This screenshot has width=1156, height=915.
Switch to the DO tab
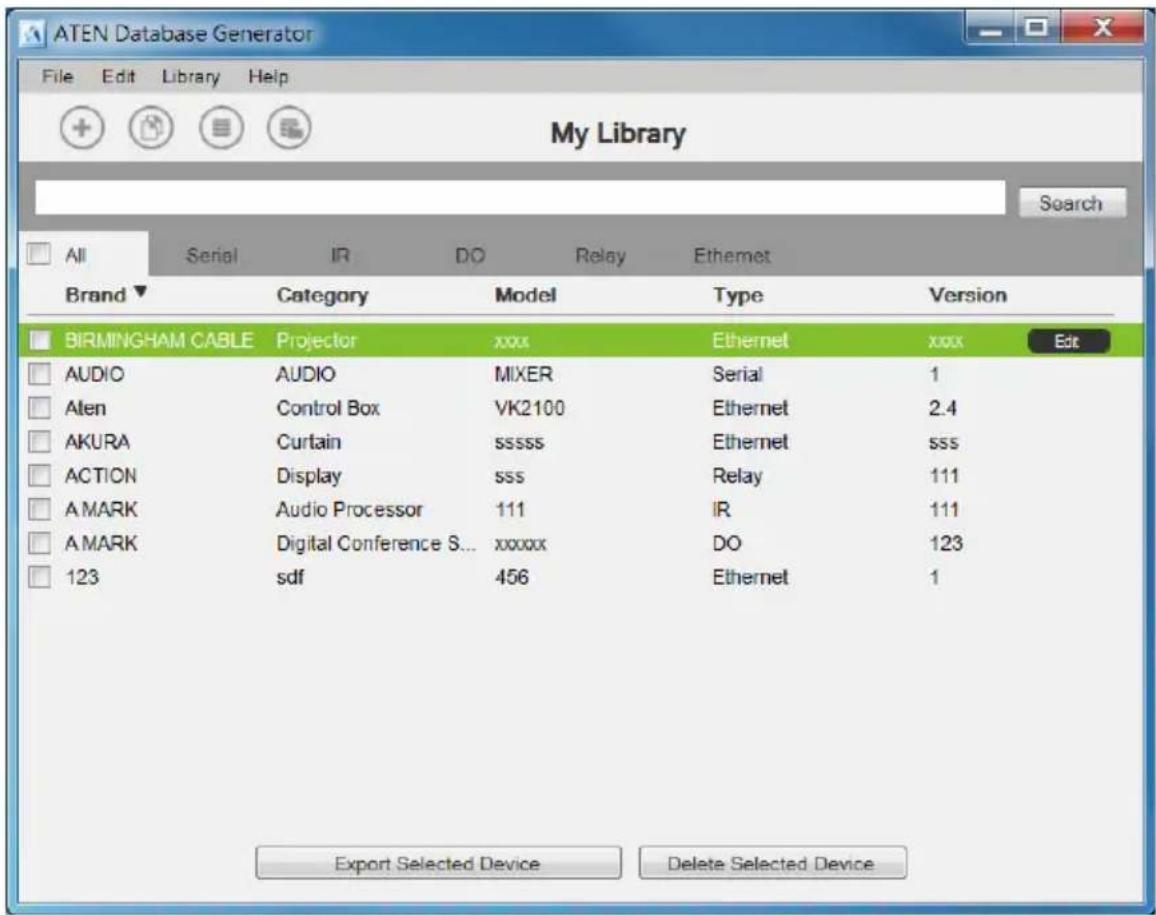[470, 256]
